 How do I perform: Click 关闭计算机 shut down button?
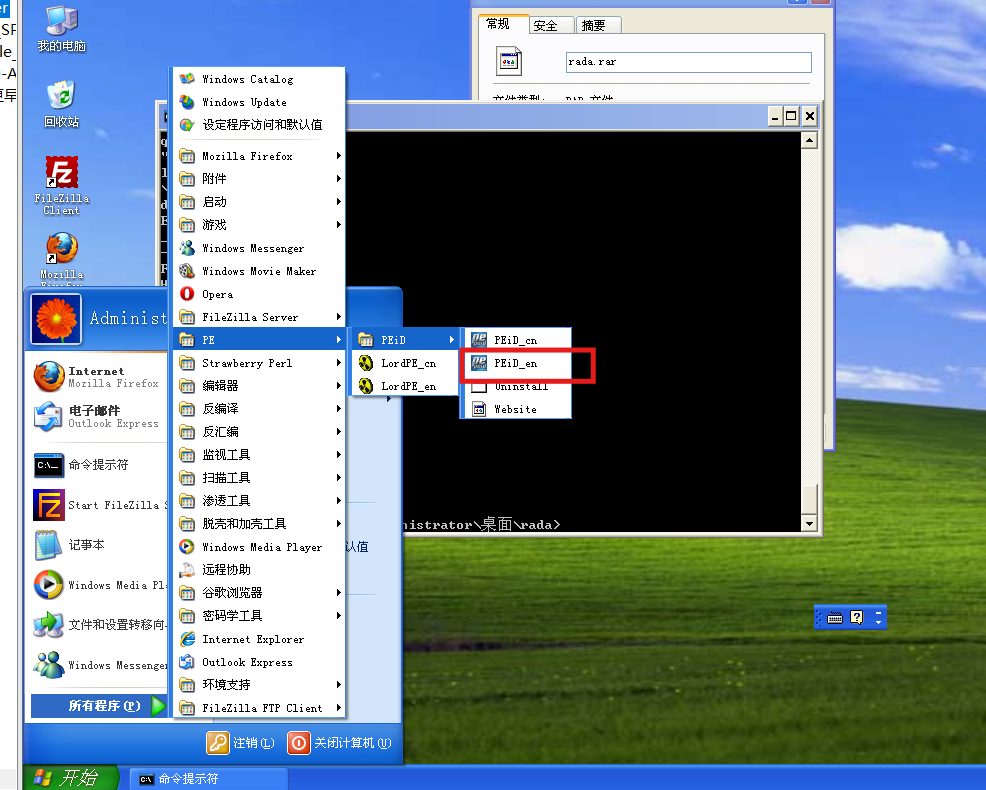[x=340, y=743]
